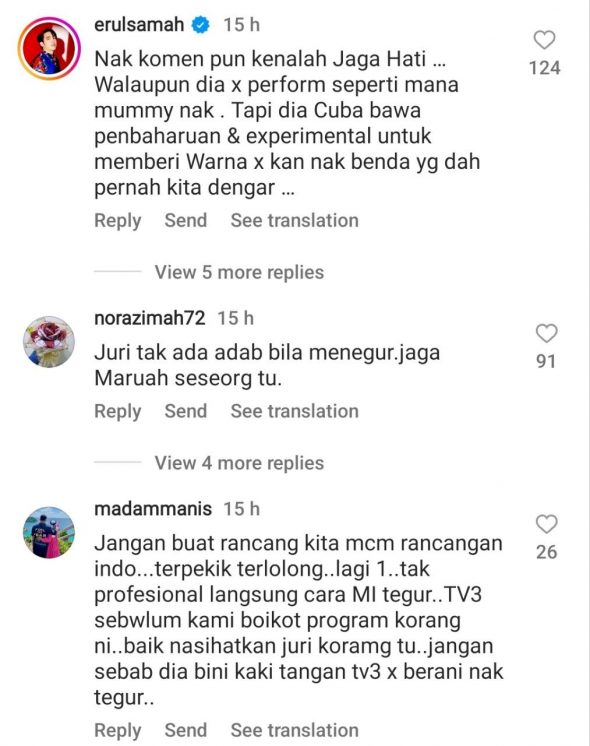The image size is (590, 746).
Task: Send erulsamah's comment to someone
Action: point(186,220)
